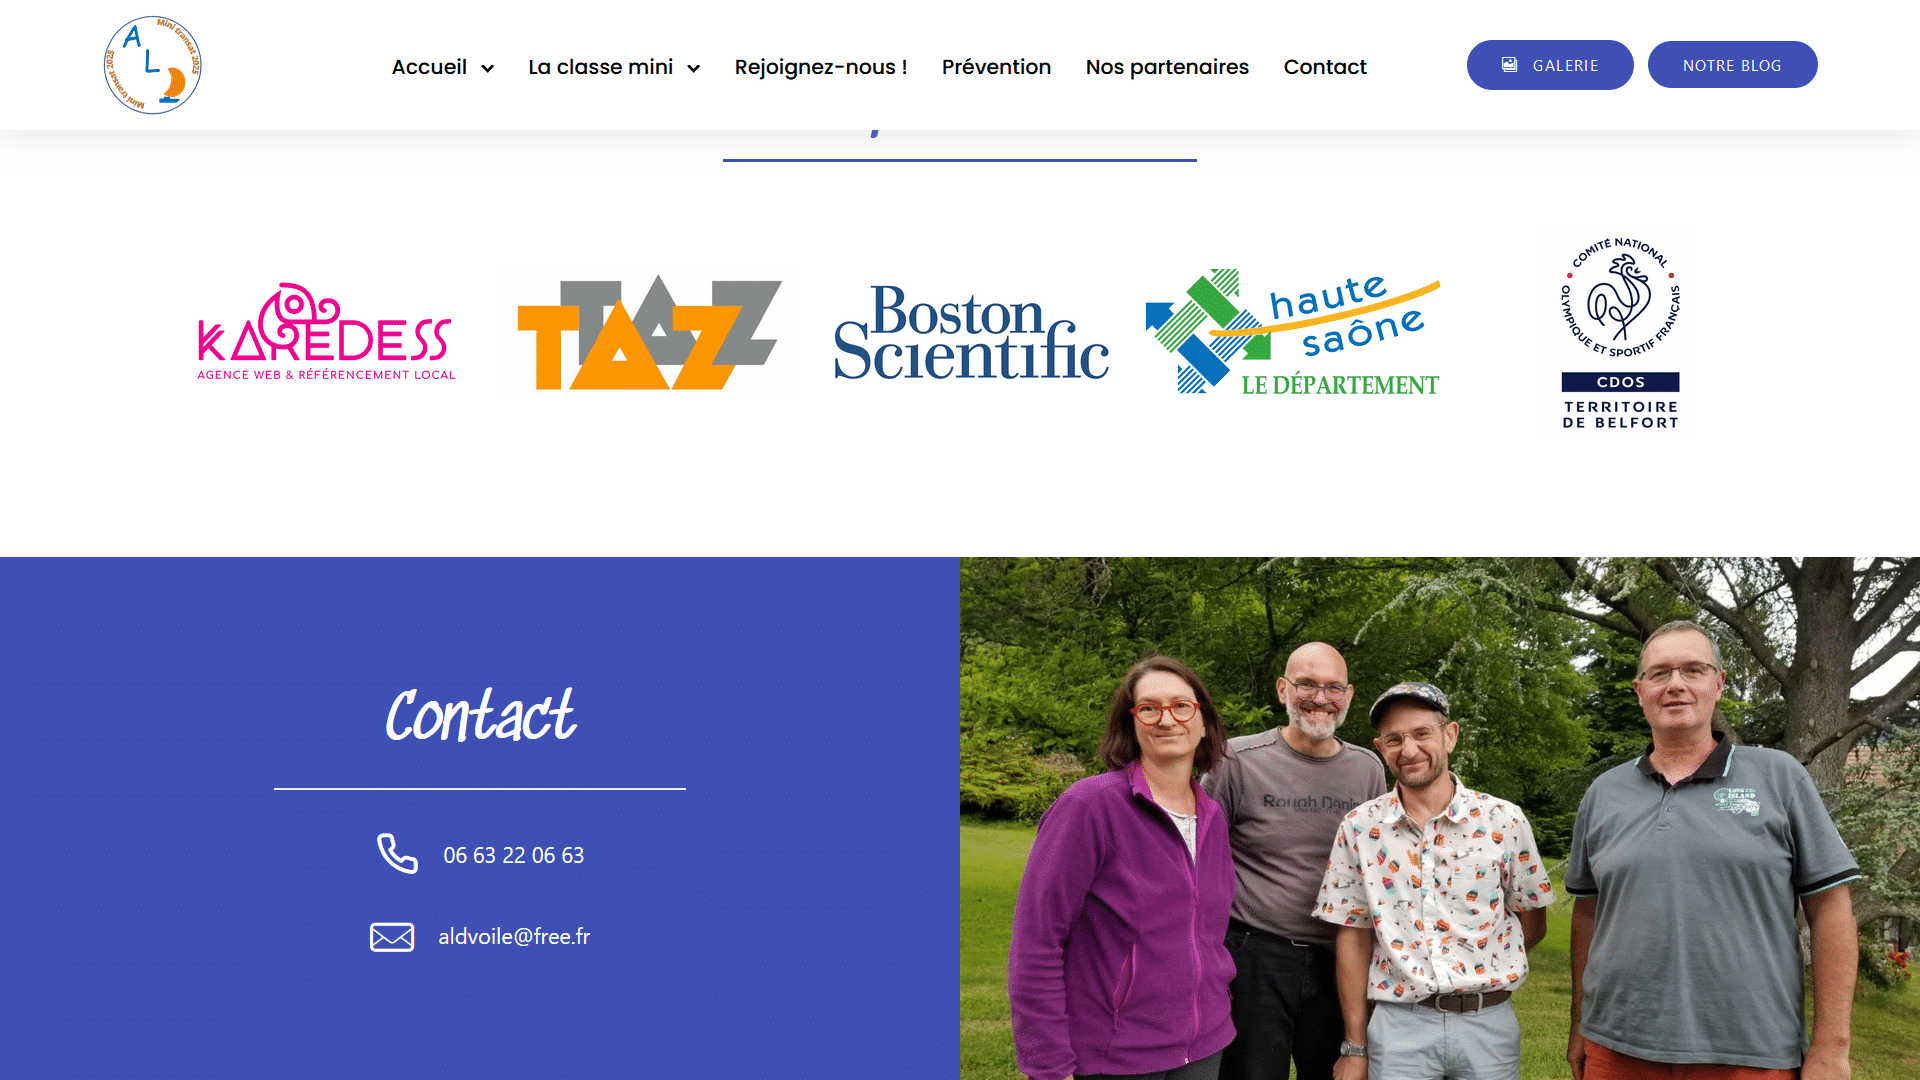Click the envelope email icon

[392, 937]
